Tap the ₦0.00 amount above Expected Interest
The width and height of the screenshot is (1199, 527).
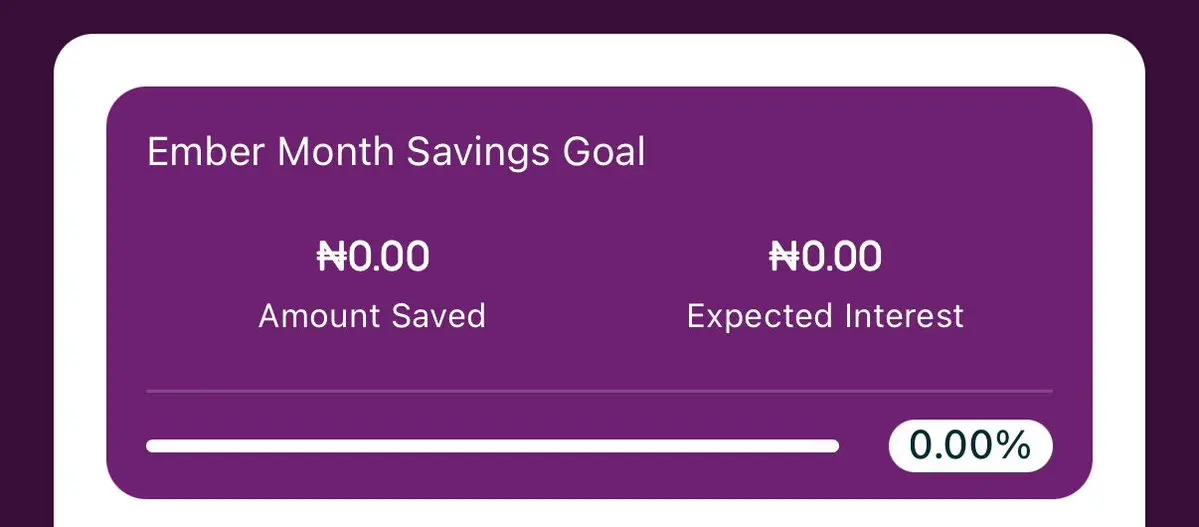[x=825, y=257]
